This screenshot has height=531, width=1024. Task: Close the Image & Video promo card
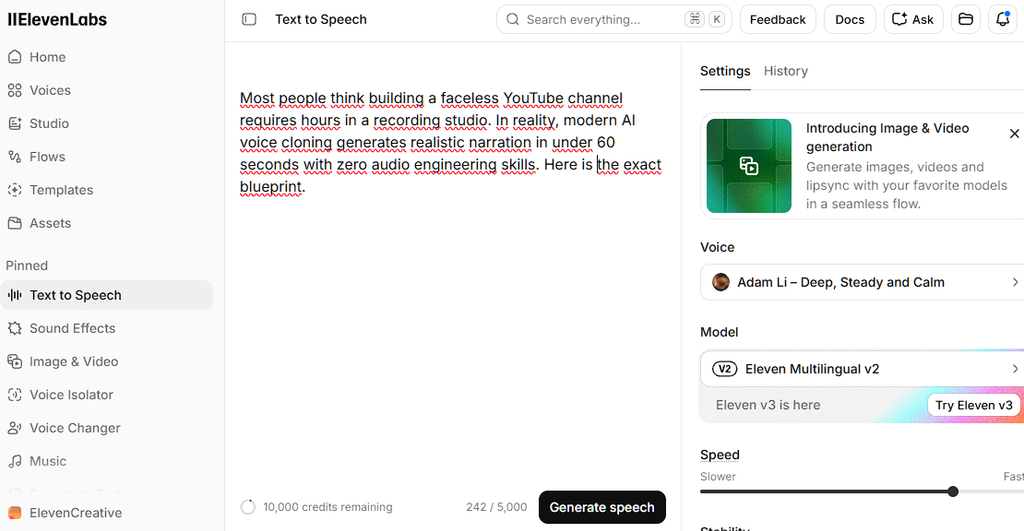tap(1014, 133)
